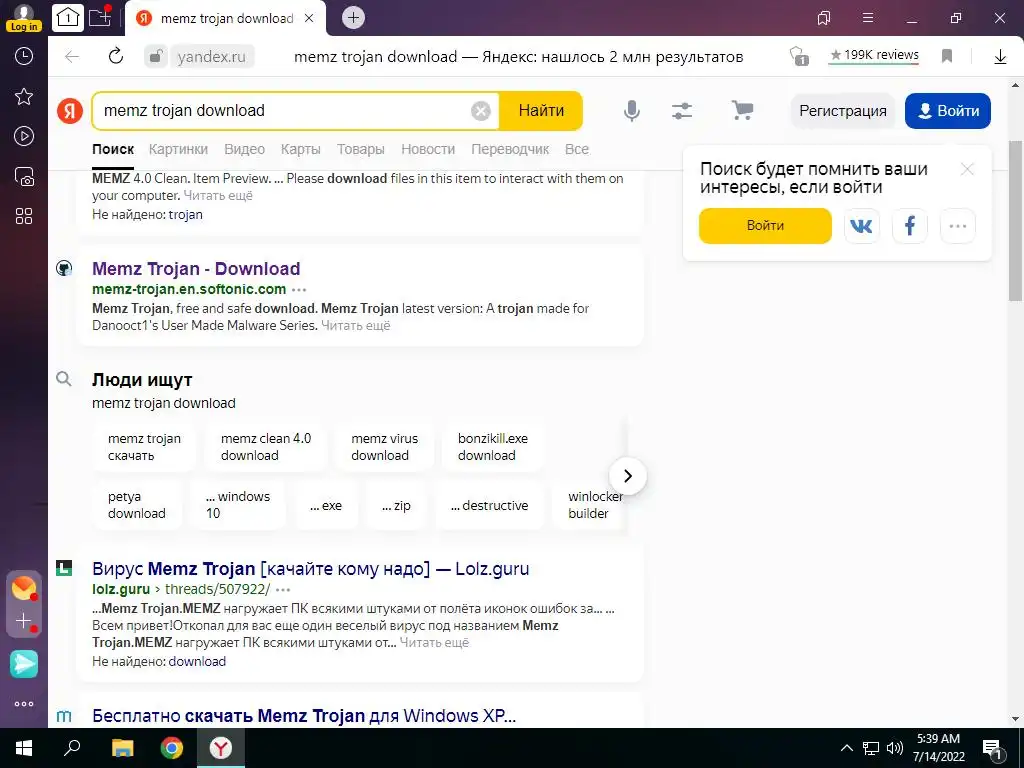Image resolution: width=1024 pixels, height=768 pixels.
Task: Open the Windows Start menu
Action: (x=24, y=748)
